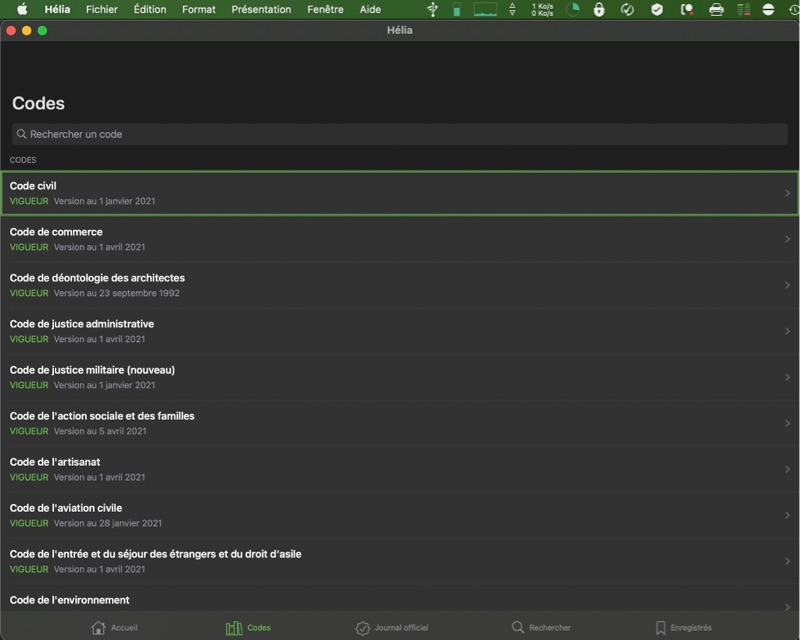Open the Édition menu
The width and height of the screenshot is (800, 640).
[150, 10]
